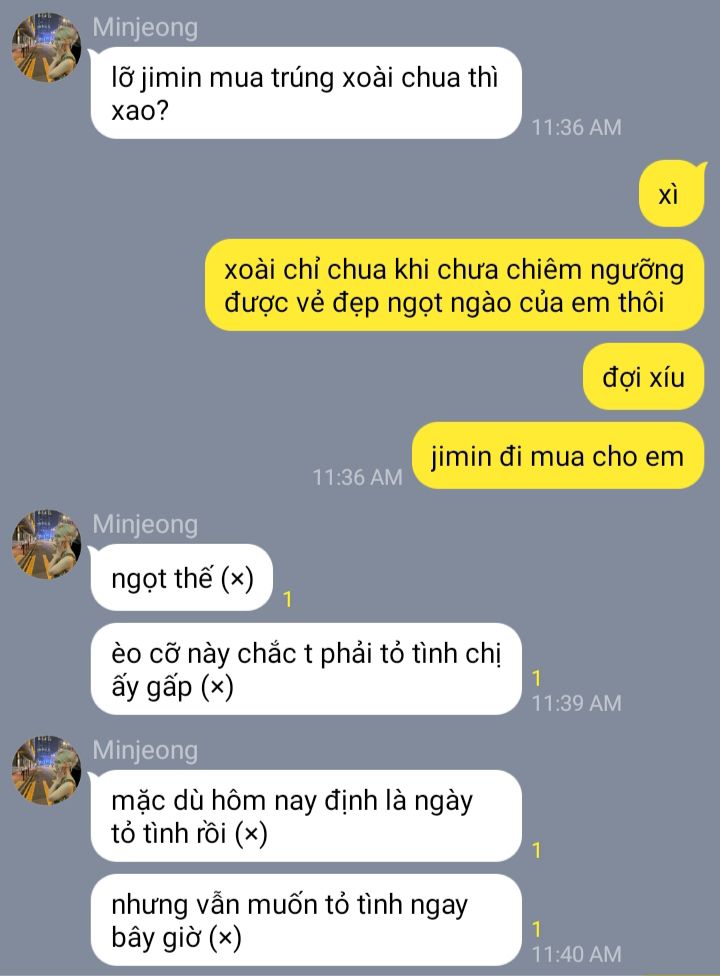The width and height of the screenshot is (720, 976).
Task: Tap the 11:36 AM timestamp next to first message
Action: coord(576,127)
